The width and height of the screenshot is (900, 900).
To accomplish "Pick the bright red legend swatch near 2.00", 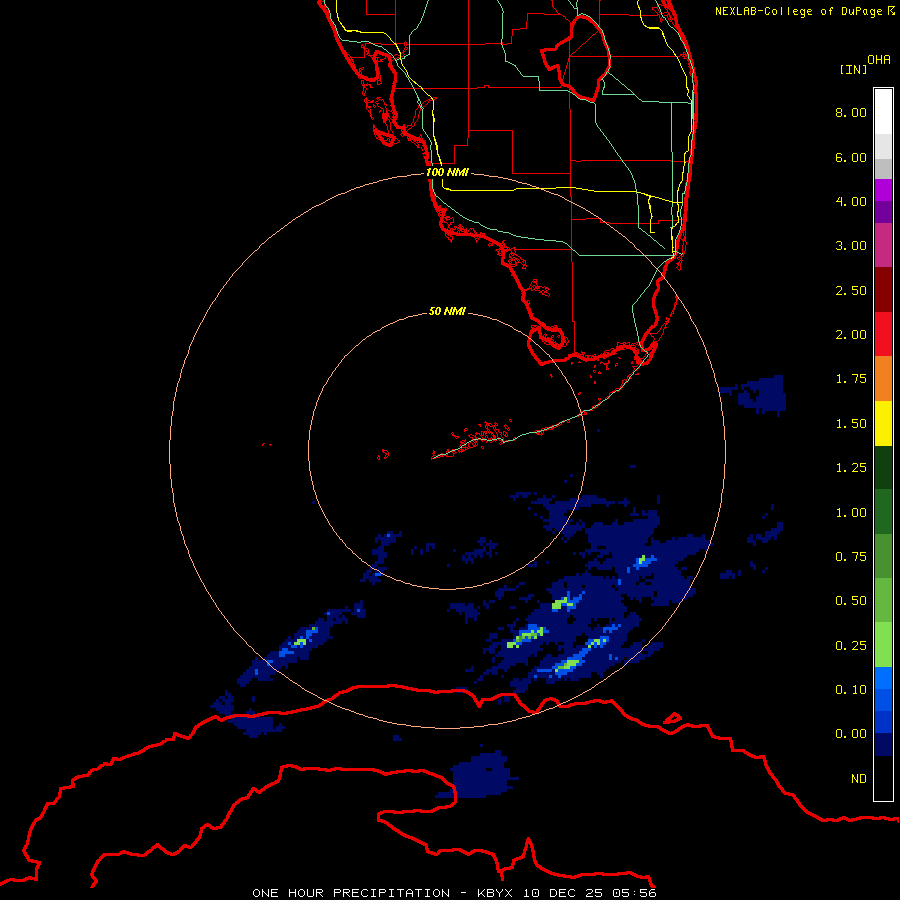I will pos(883,334).
